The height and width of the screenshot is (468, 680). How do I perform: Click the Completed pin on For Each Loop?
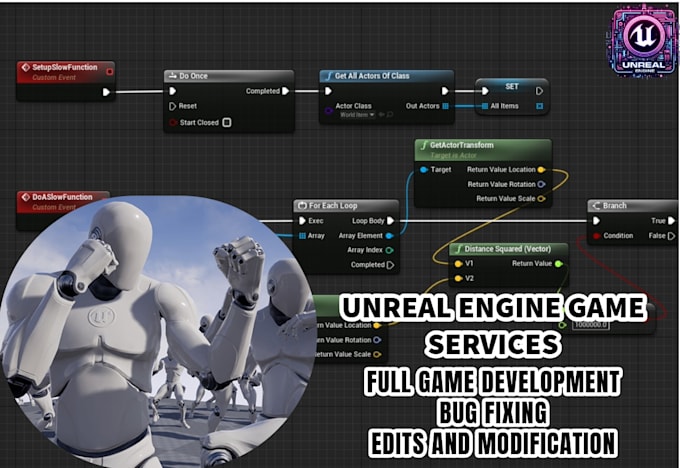(x=390, y=265)
